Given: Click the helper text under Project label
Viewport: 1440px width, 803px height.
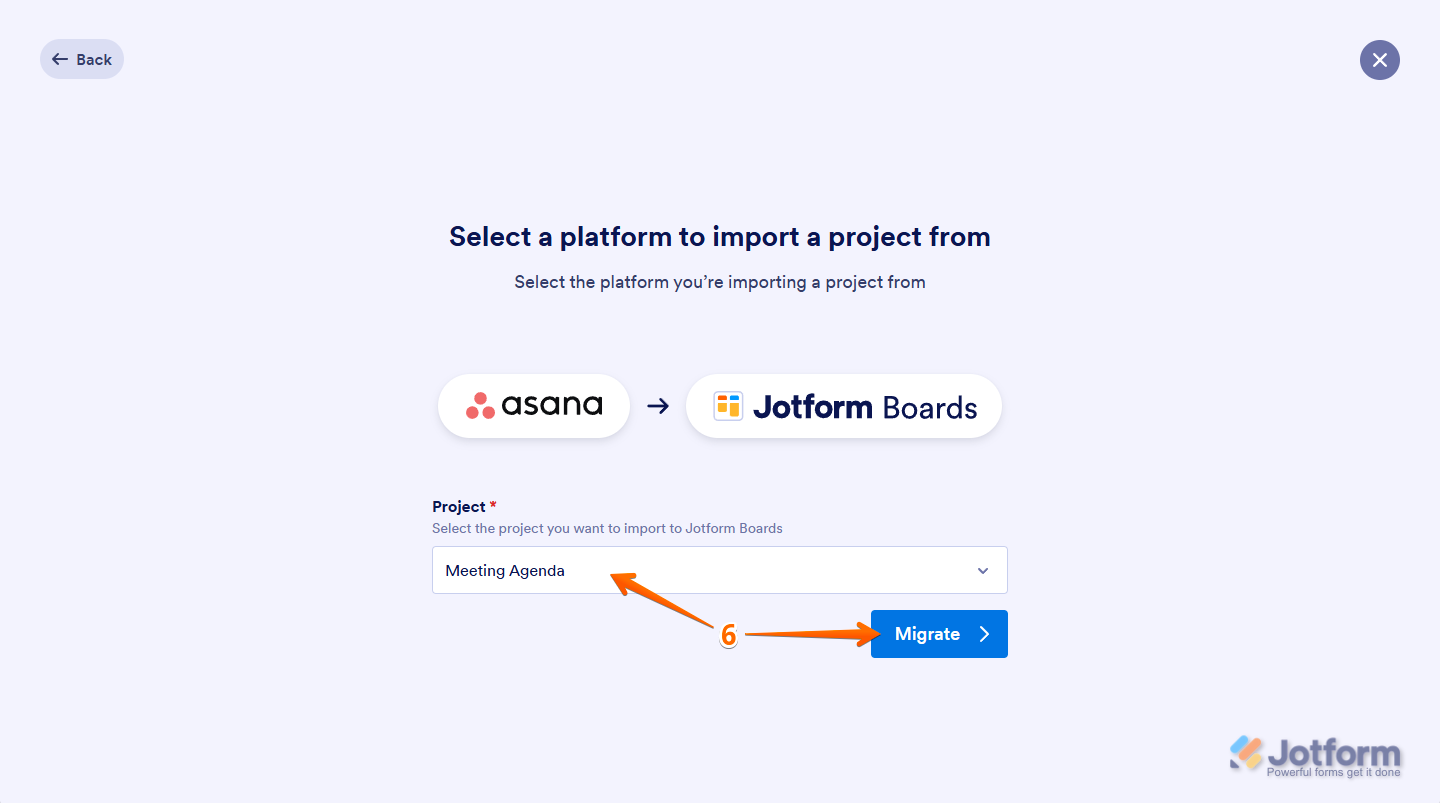Looking at the screenshot, I should [607, 528].
